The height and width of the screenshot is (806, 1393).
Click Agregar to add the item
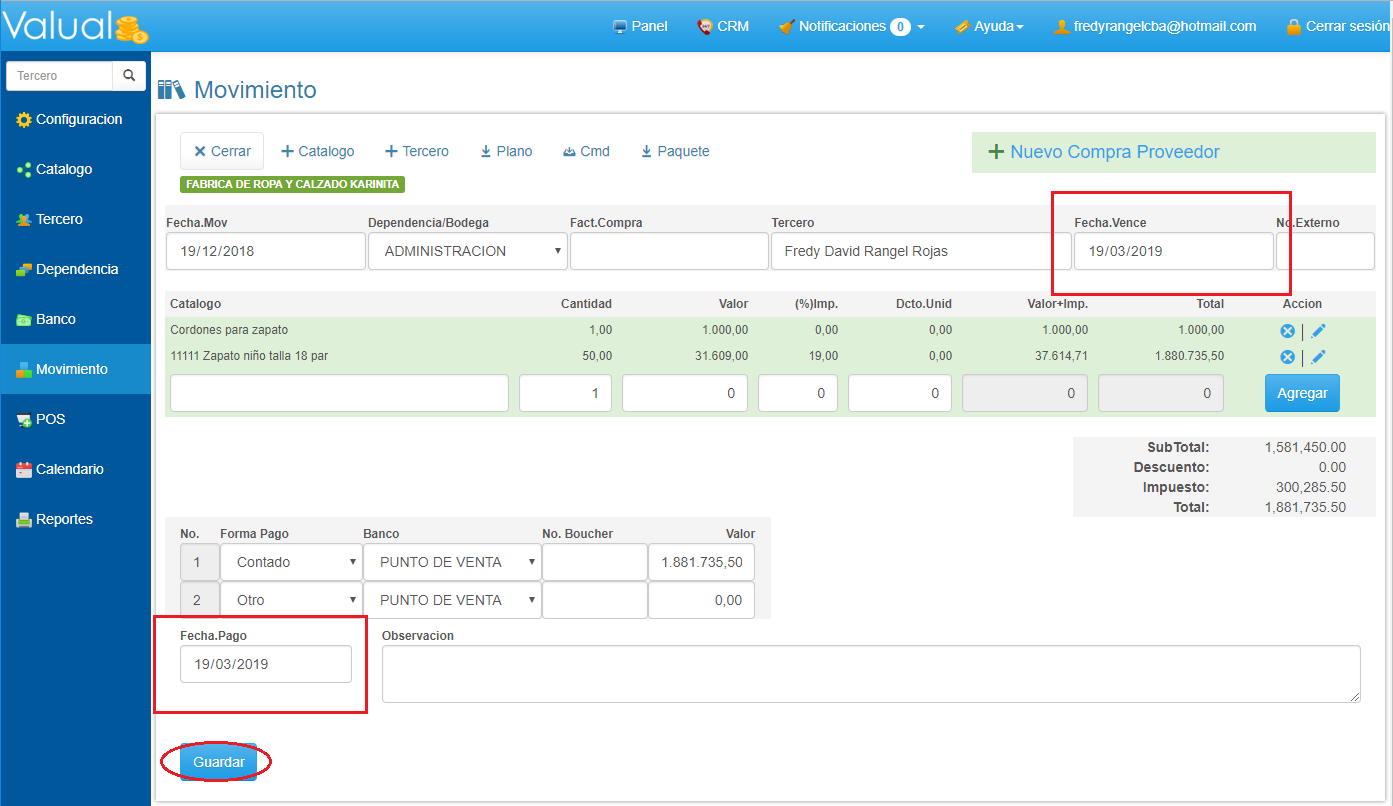click(1301, 393)
